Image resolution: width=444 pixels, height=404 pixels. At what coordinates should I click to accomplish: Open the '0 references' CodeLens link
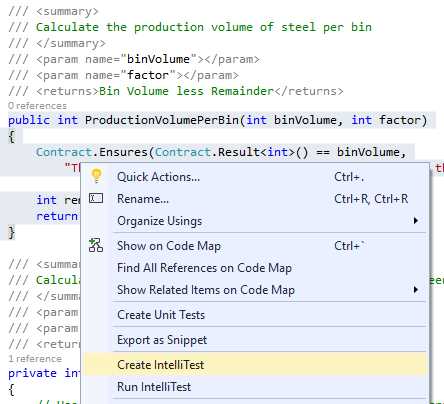pos(37,106)
